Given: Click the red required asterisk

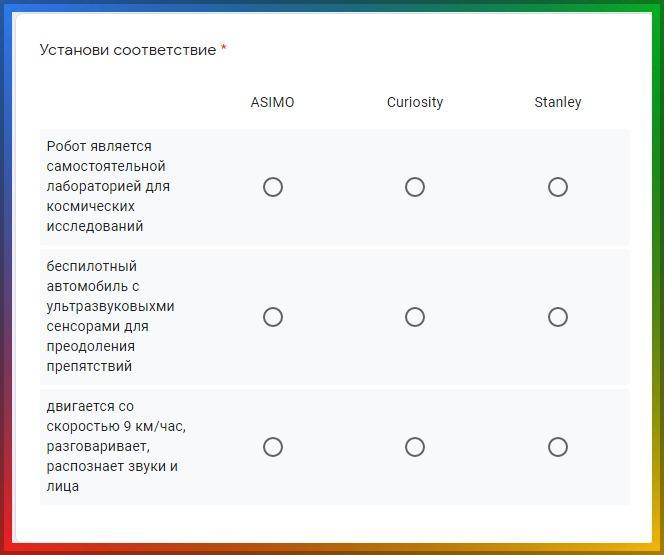Looking at the screenshot, I should [x=224, y=49].
